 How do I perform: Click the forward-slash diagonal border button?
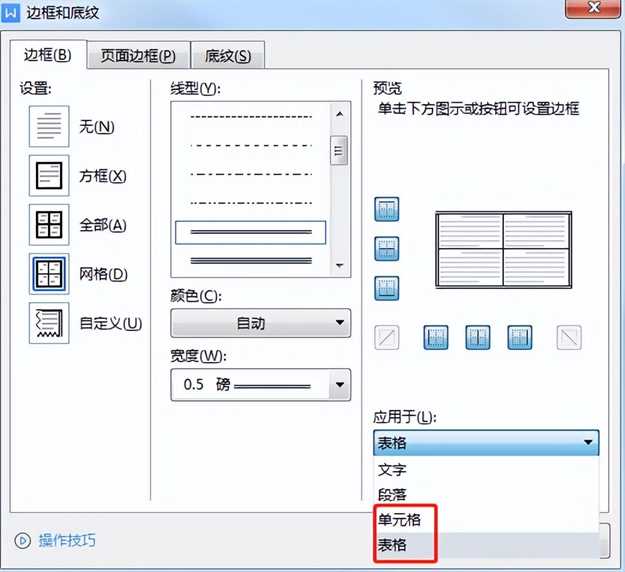pos(386,338)
